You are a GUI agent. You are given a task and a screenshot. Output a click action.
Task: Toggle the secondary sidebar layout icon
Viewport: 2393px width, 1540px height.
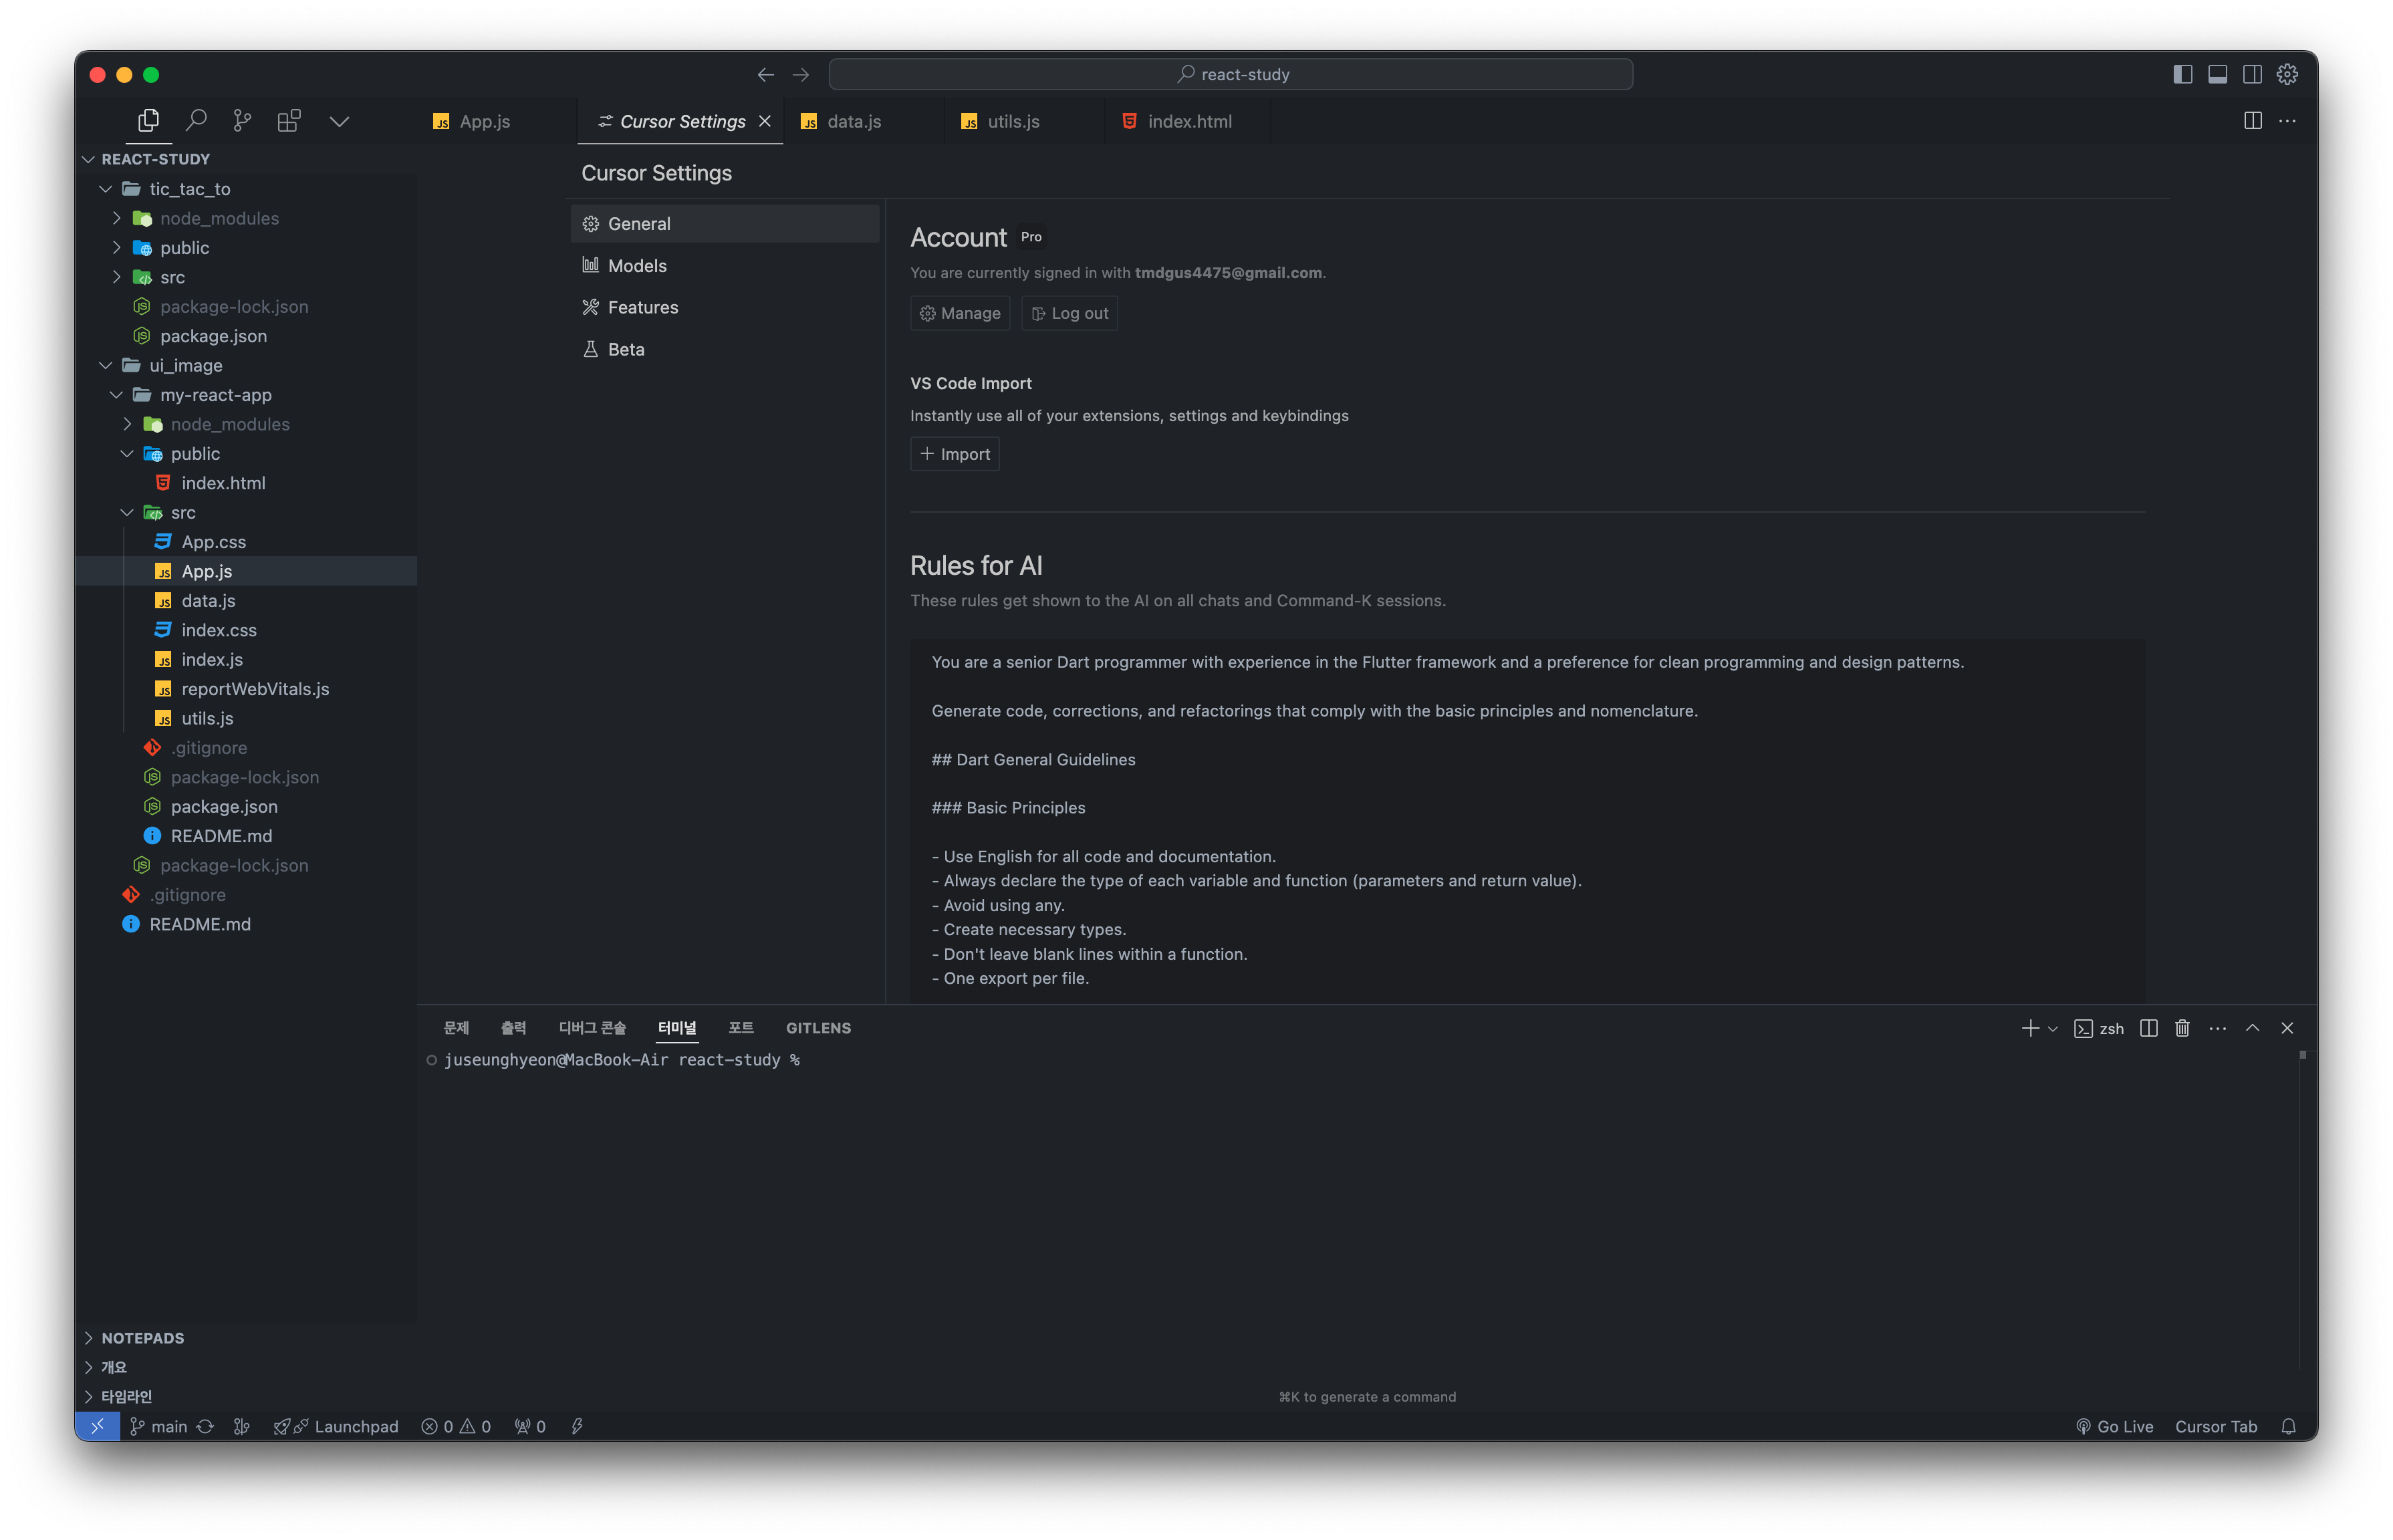pyautogui.click(x=2252, y=75)
